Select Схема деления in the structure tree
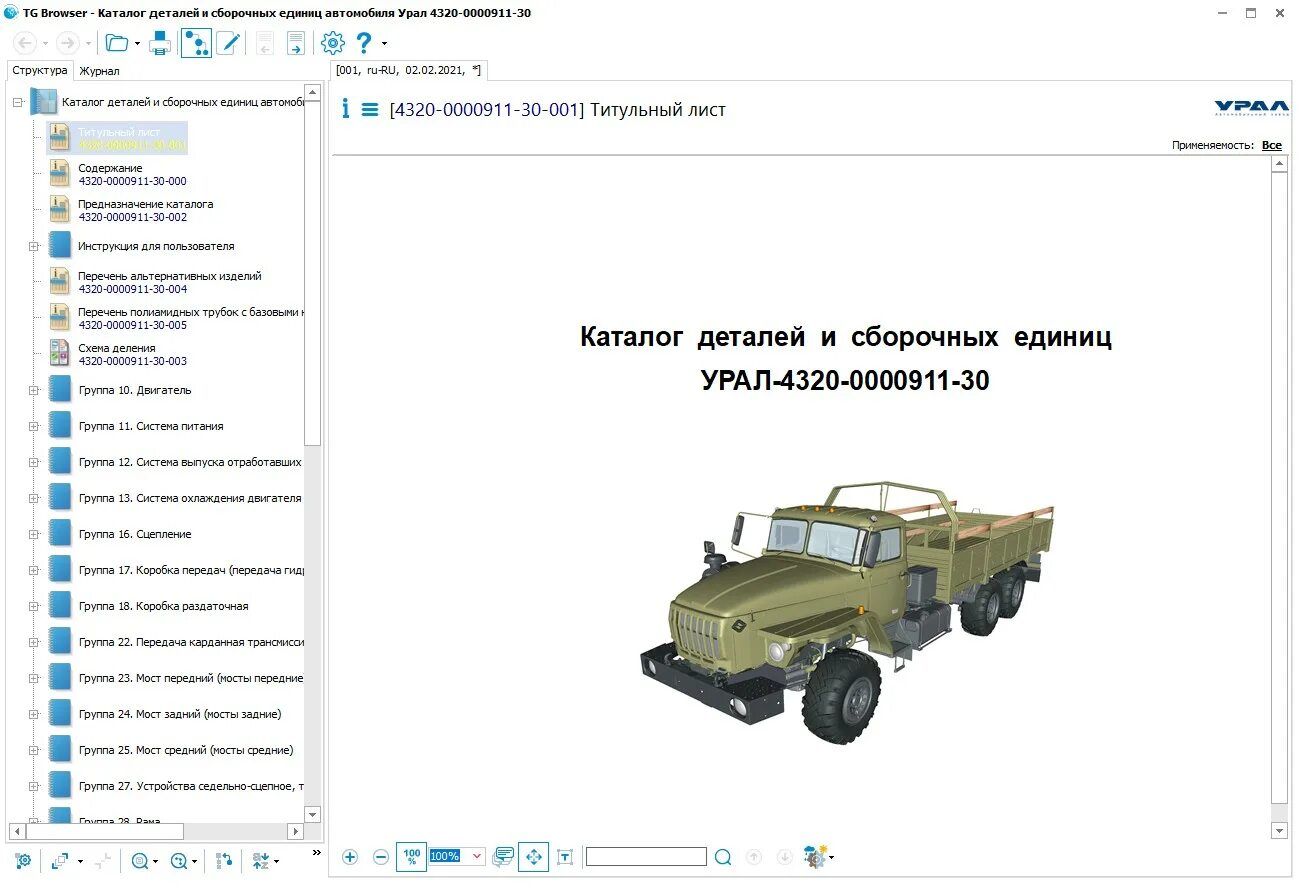 click(117, 347)
